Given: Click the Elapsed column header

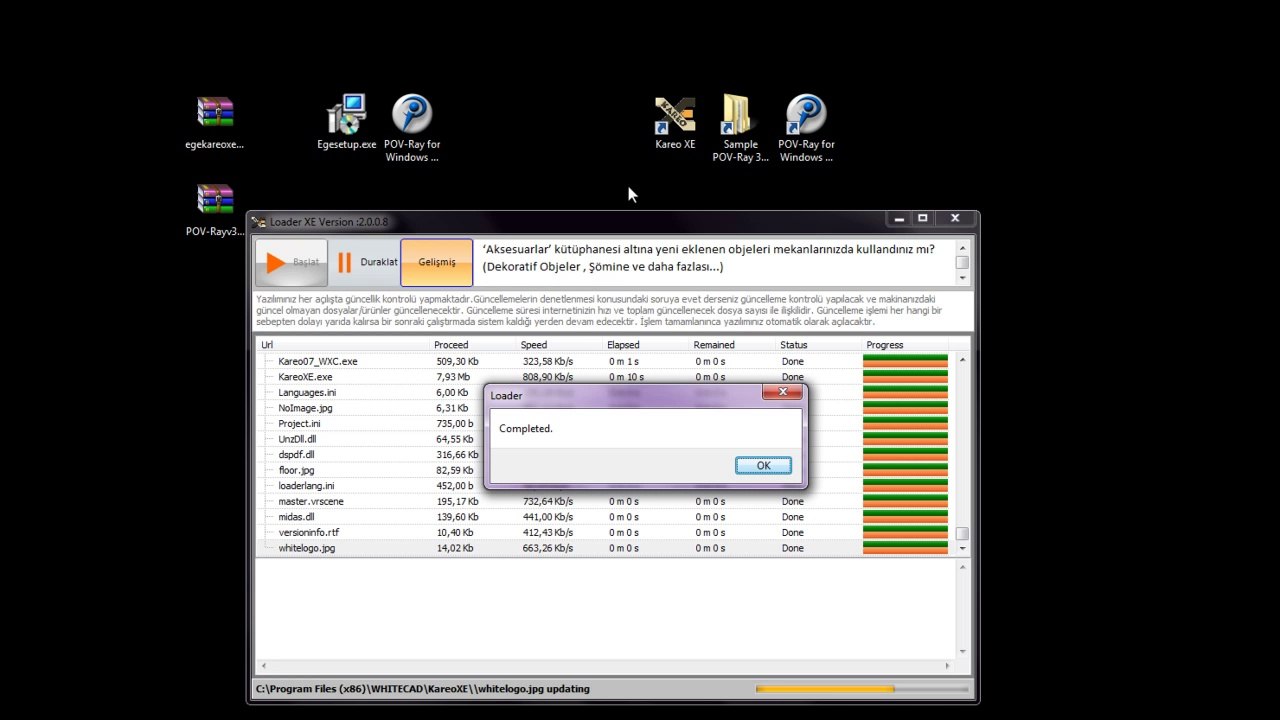Looking at the screenshot, I should coord(646,345).
